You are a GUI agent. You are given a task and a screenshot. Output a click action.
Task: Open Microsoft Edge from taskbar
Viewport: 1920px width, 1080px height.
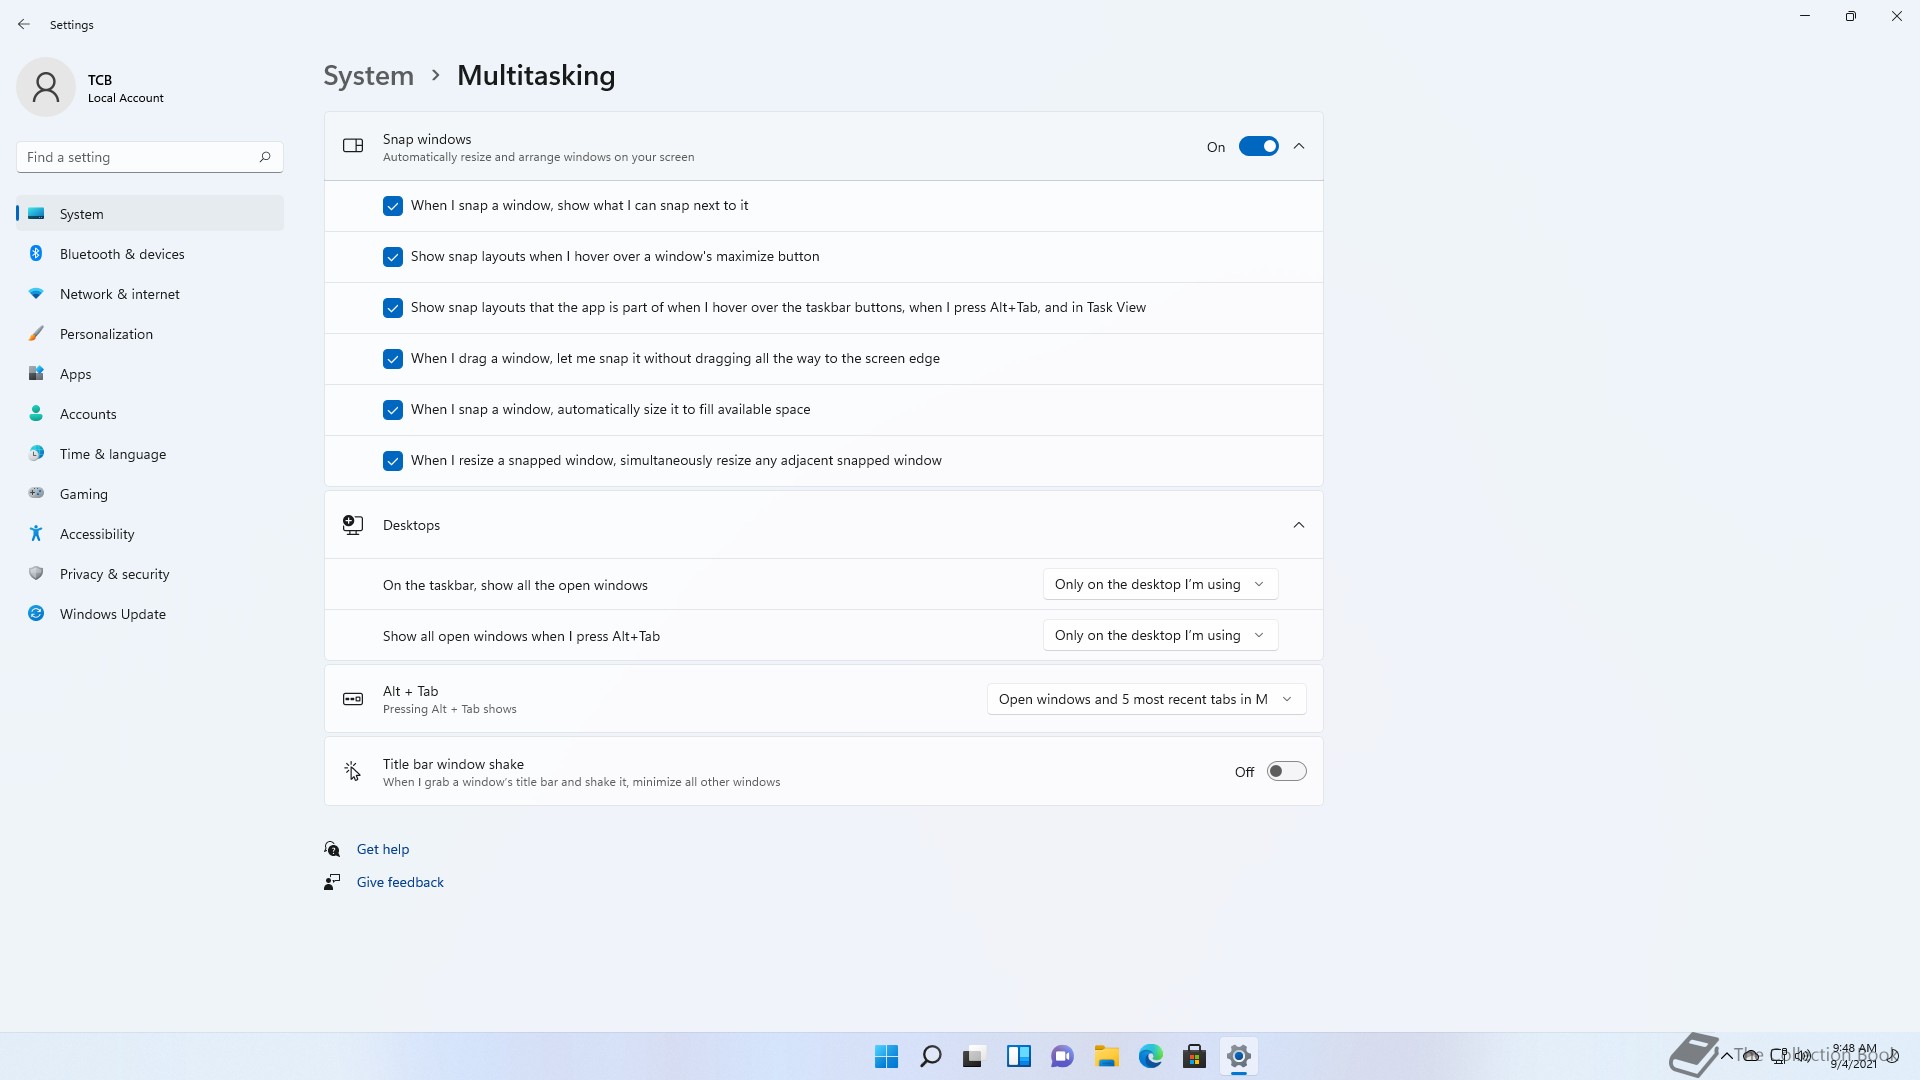pos(1150,1057)
